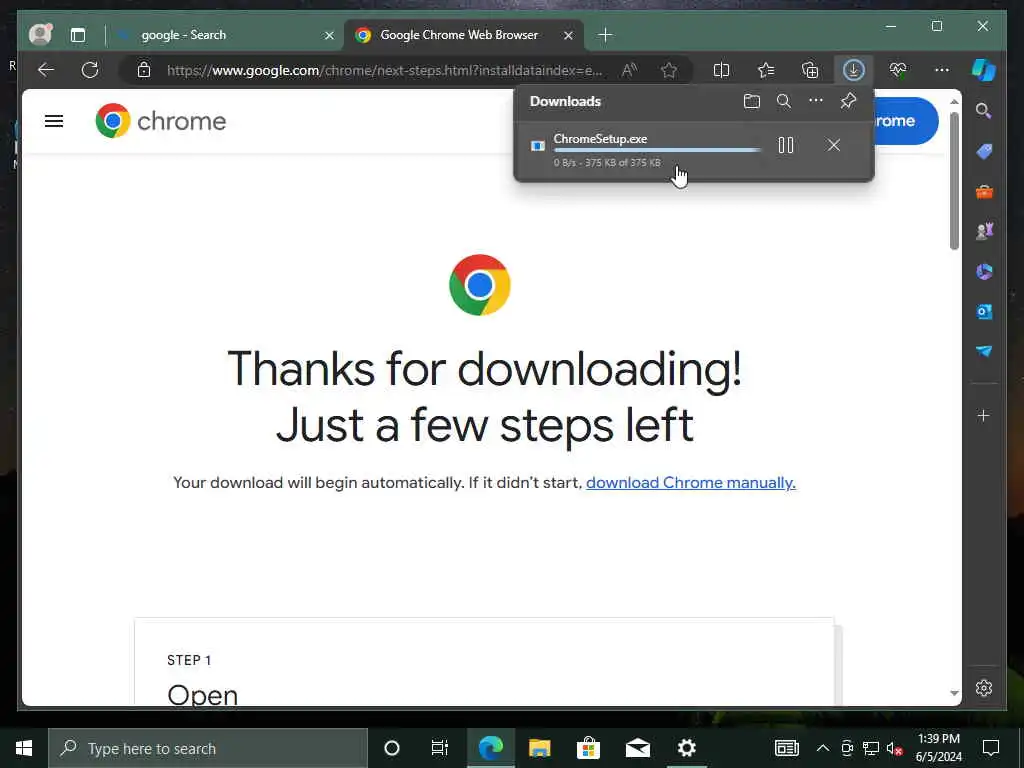Viewport: 1024px width, 768px height.
Task: Open the Shopping tag in sidebar
Action: (x=984, y=152)
